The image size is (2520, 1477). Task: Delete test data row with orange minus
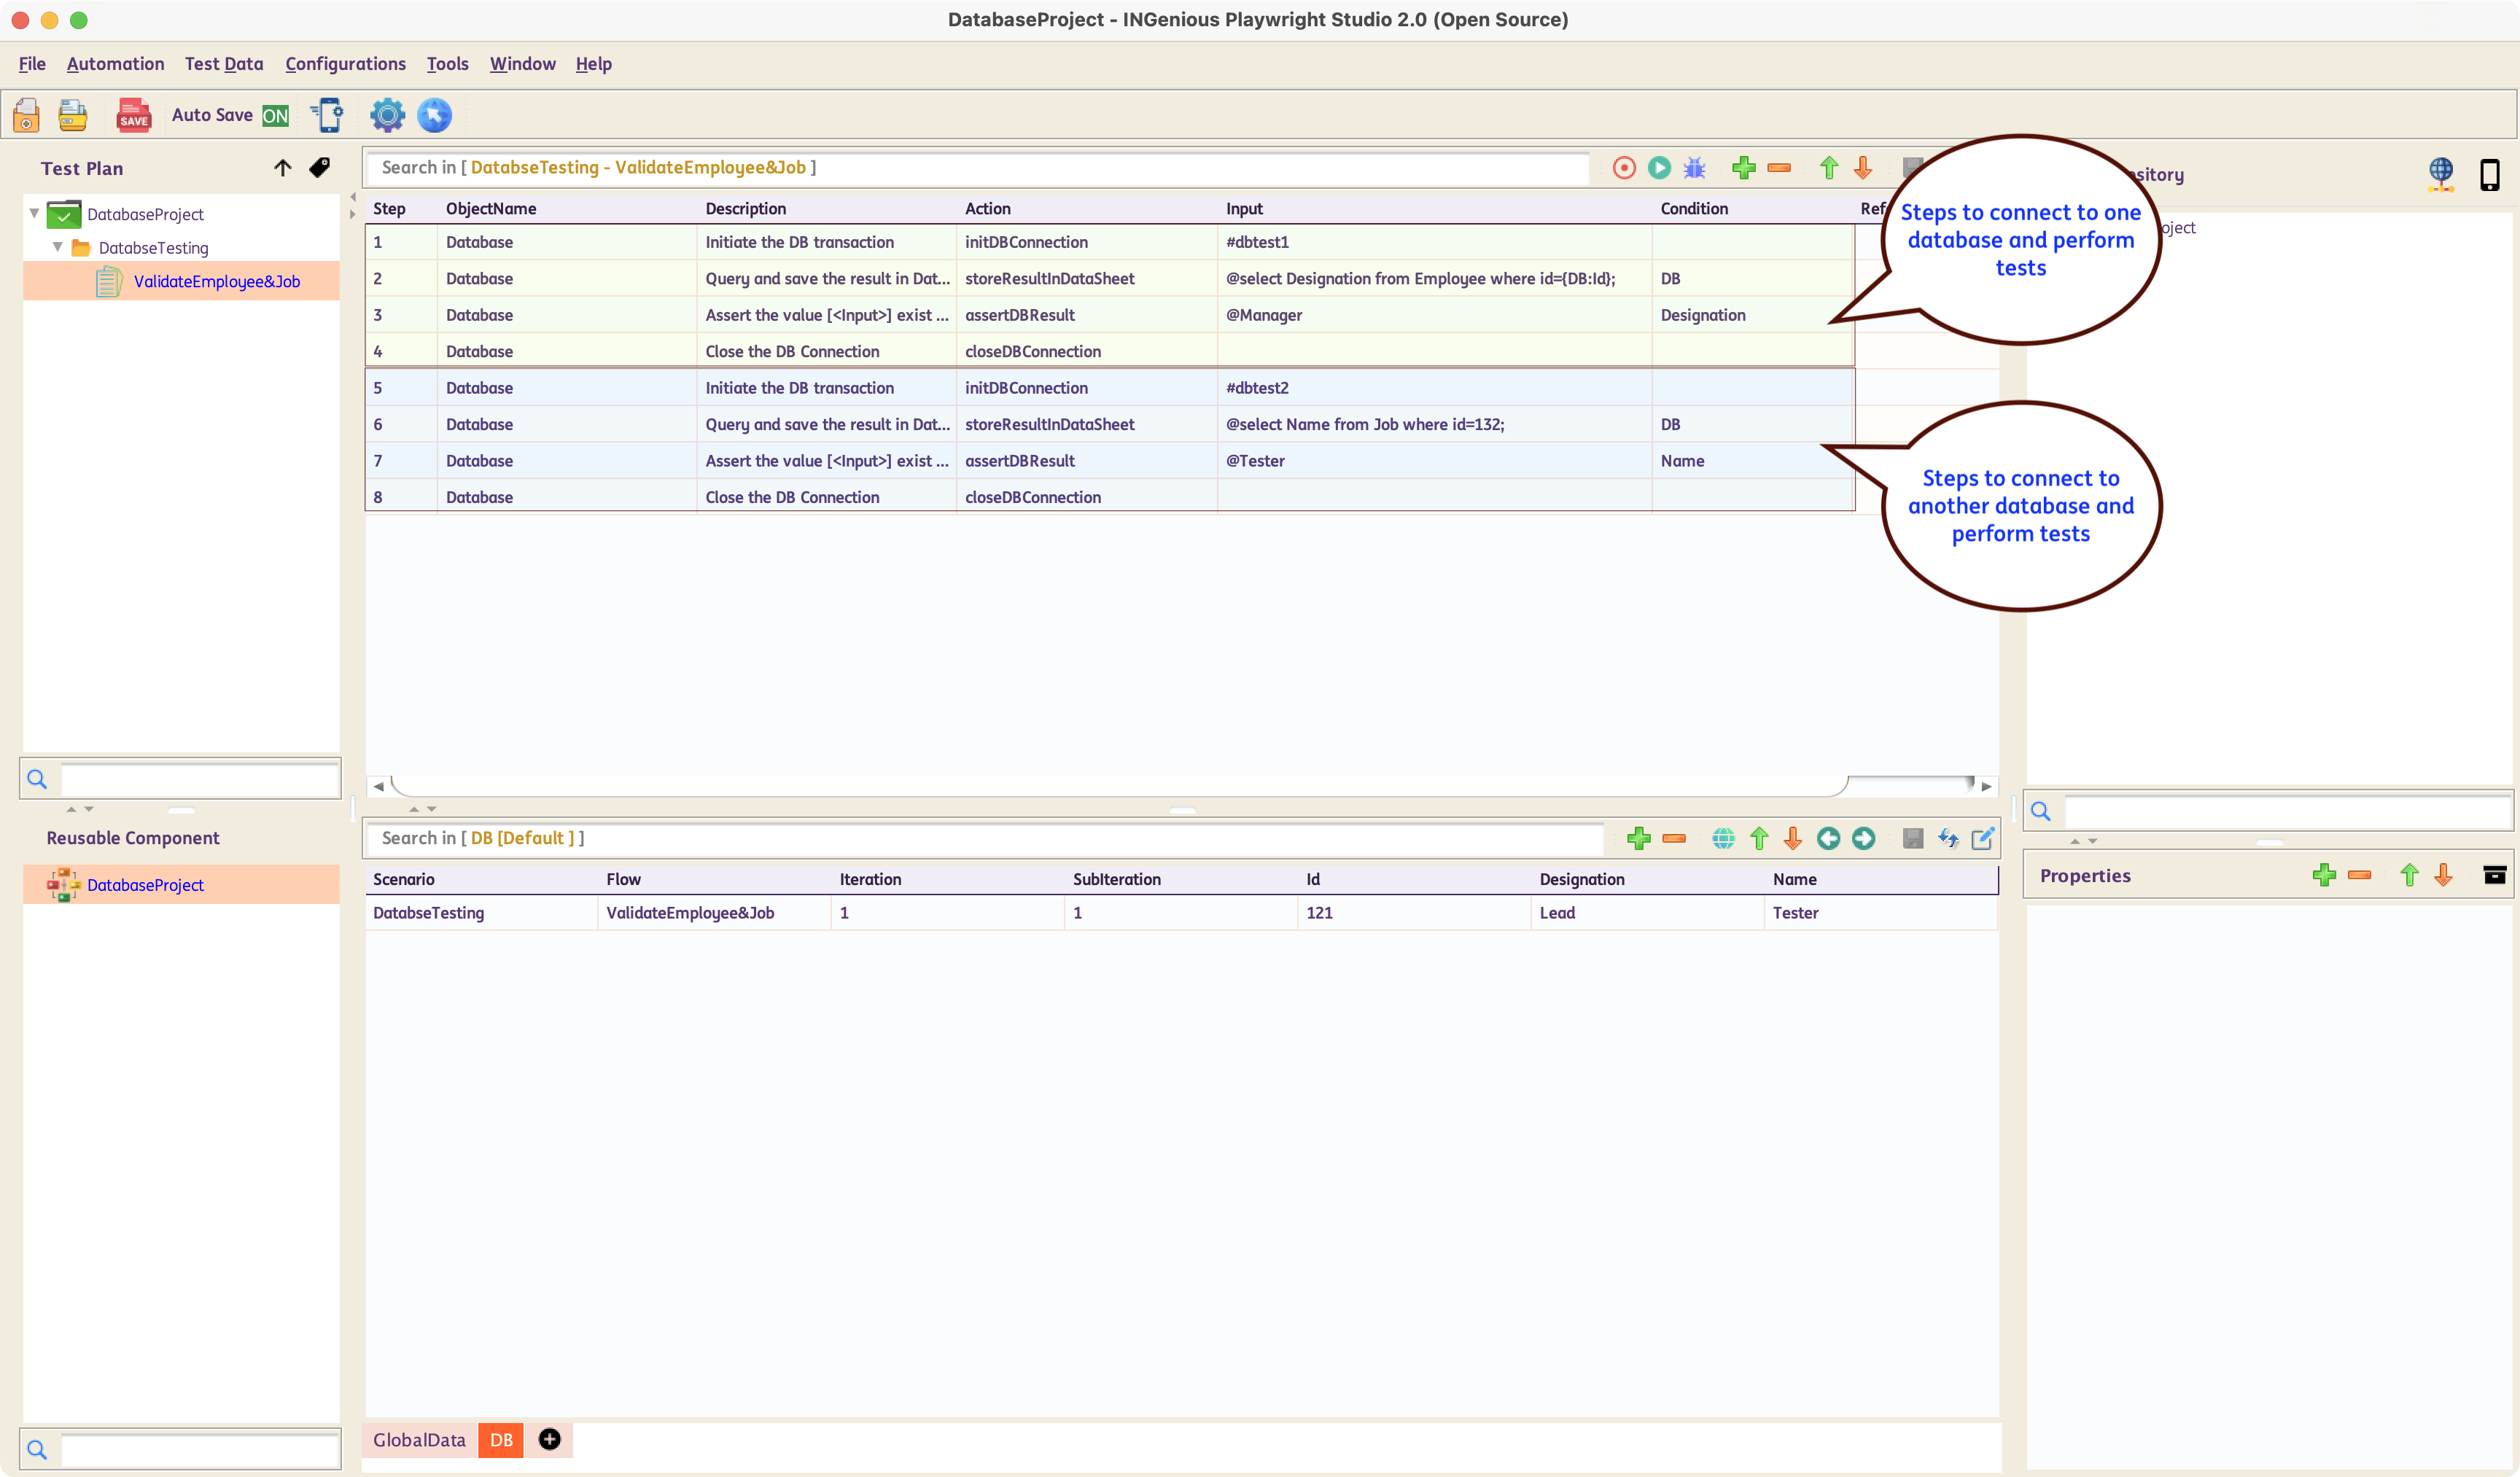[x=1674, y=838]
